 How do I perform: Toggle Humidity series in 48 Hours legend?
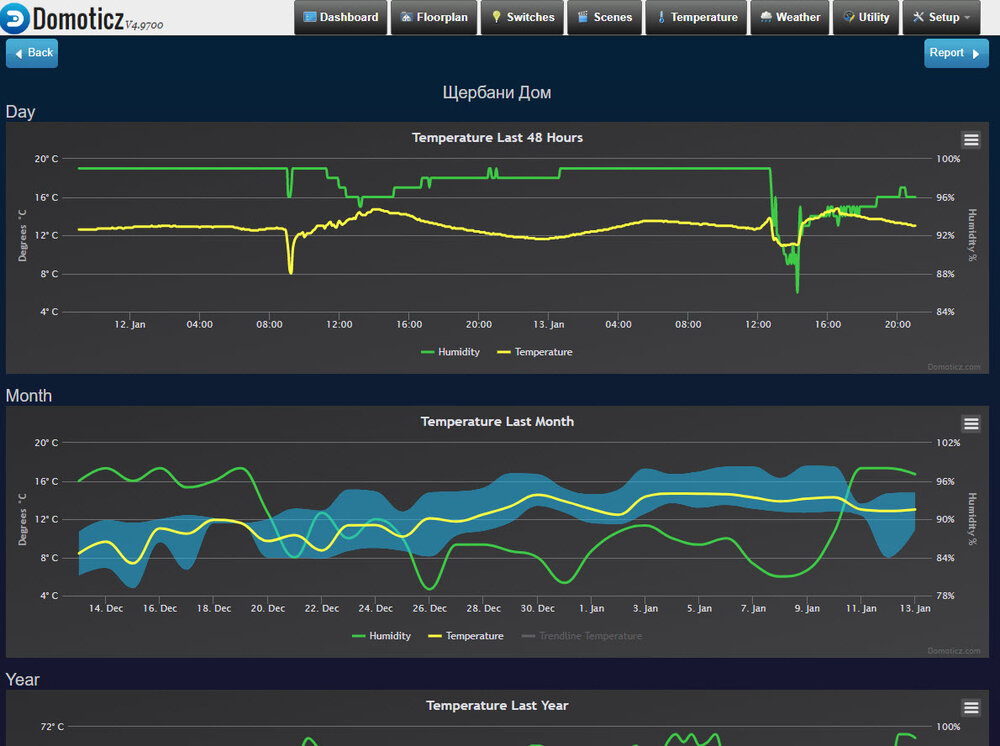(x=450, y=352)
